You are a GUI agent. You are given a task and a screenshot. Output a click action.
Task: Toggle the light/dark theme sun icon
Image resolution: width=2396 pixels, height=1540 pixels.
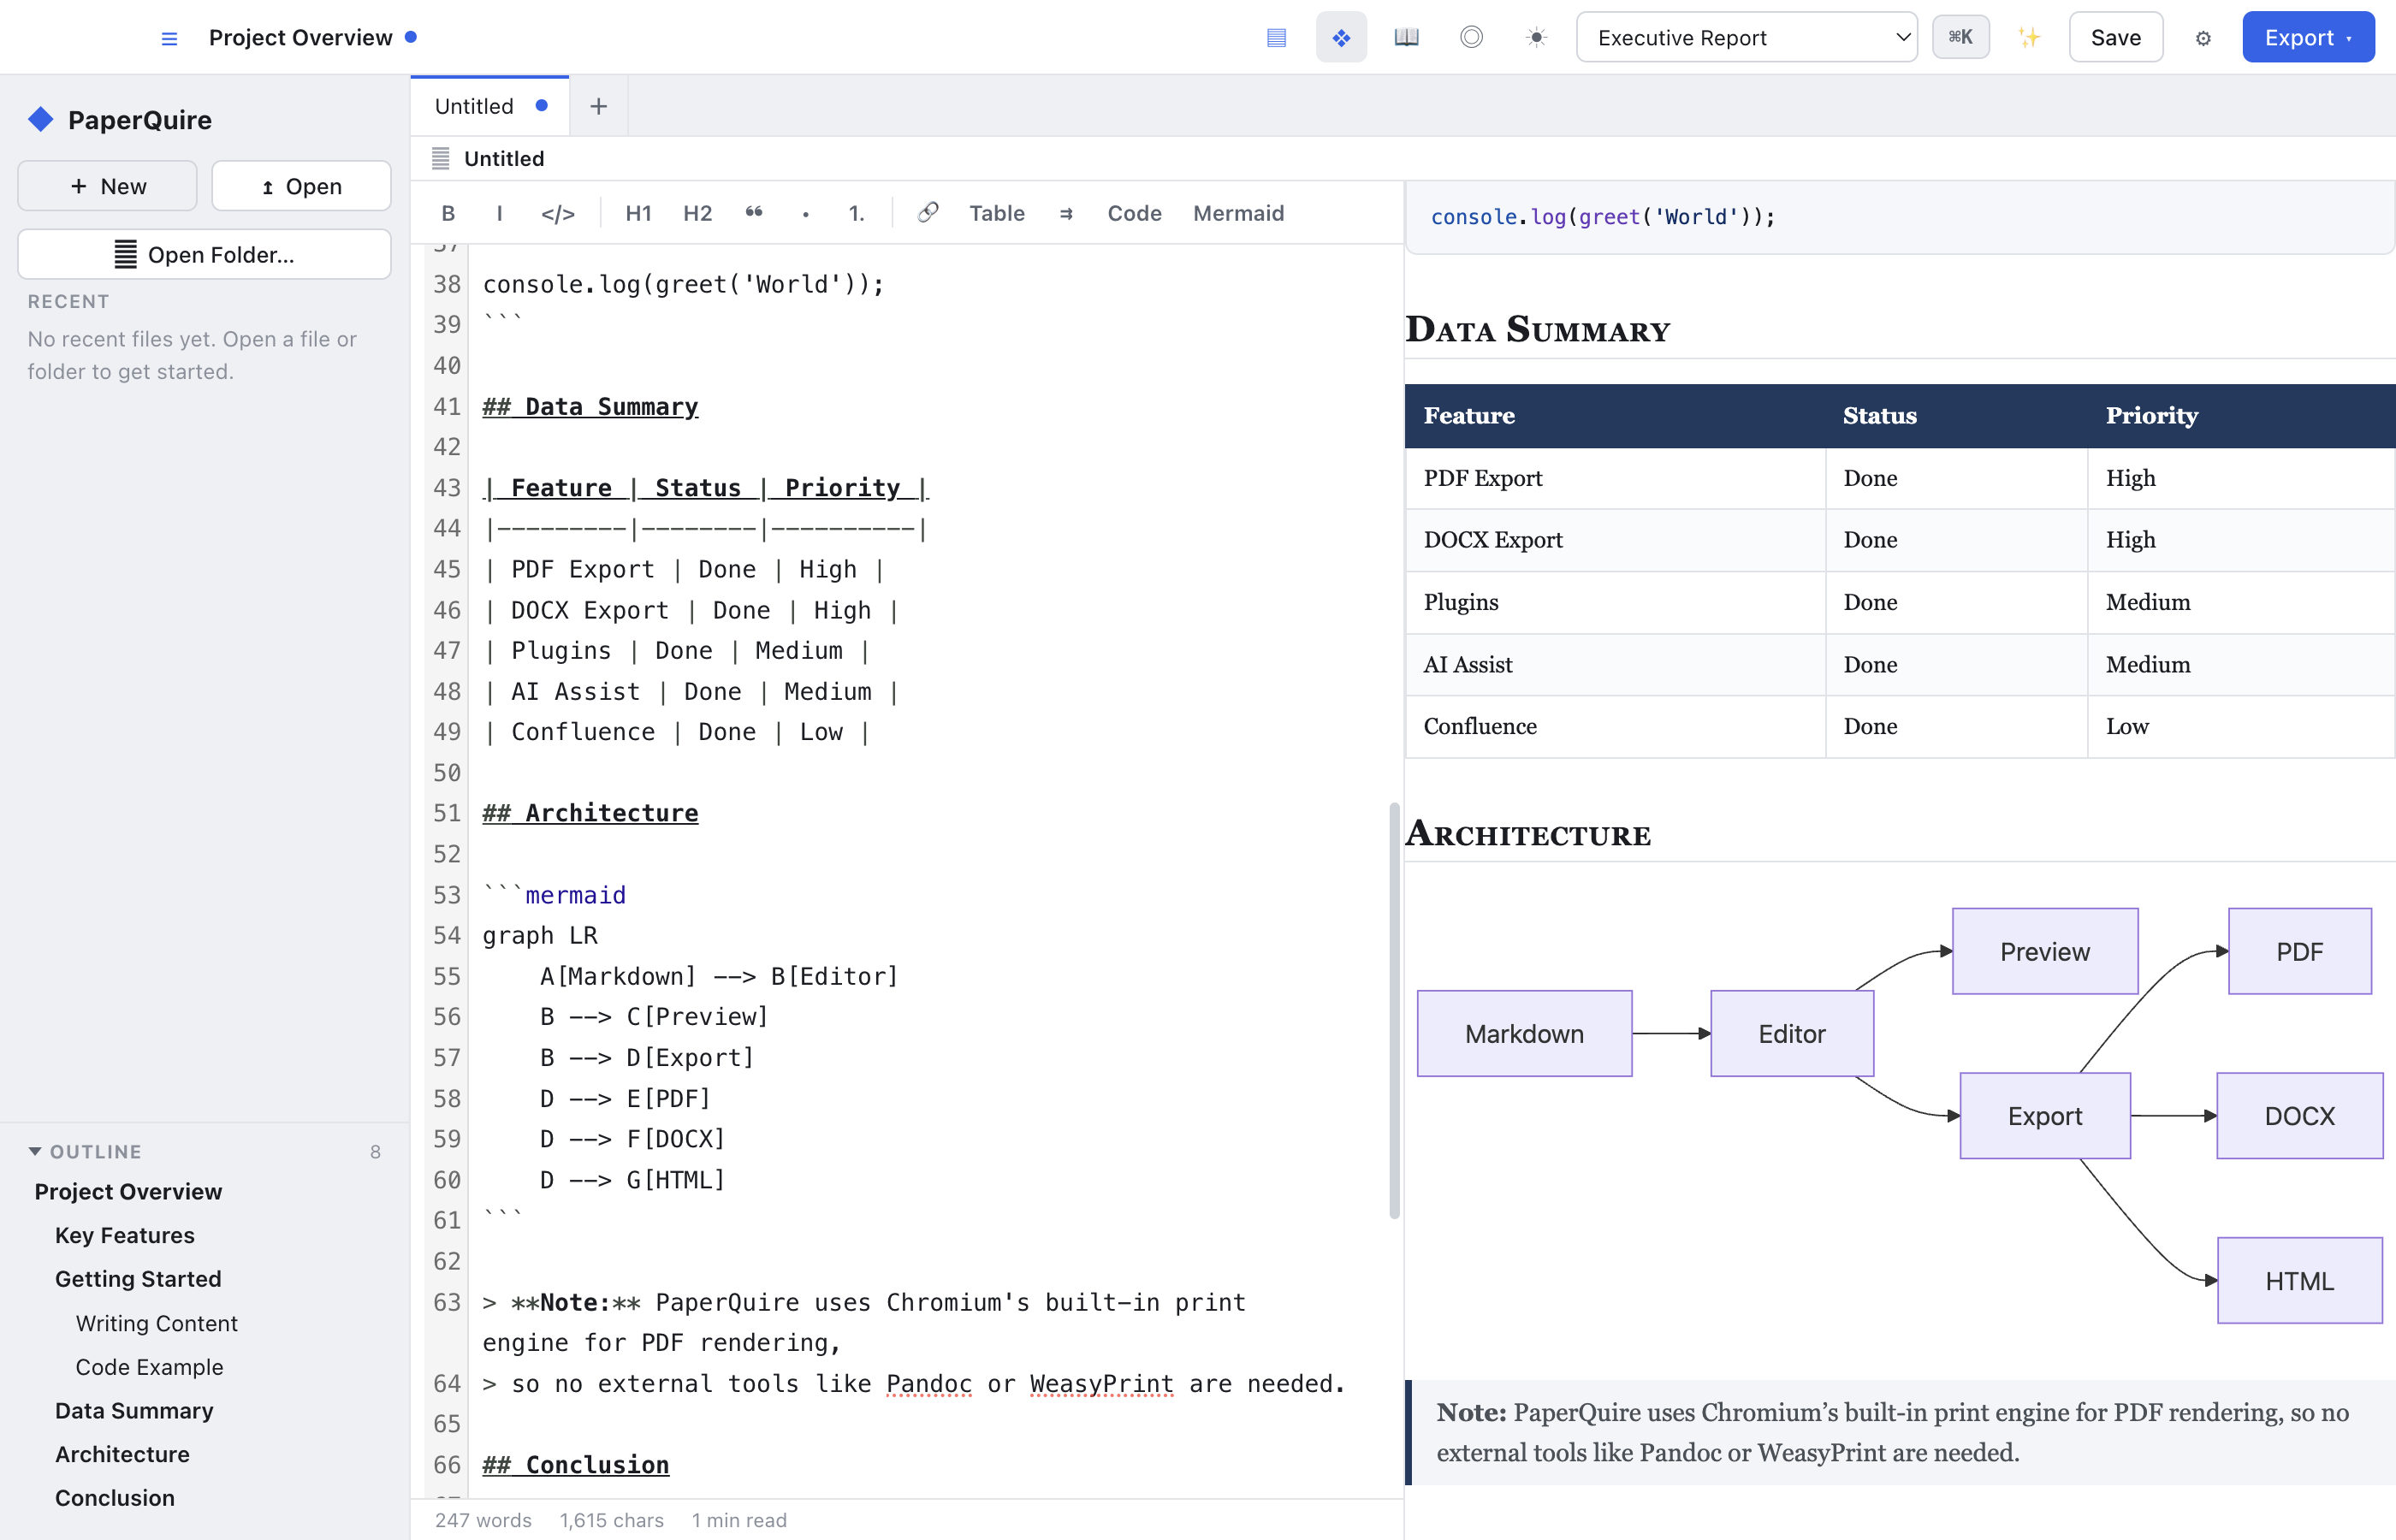click(1536, 38)
